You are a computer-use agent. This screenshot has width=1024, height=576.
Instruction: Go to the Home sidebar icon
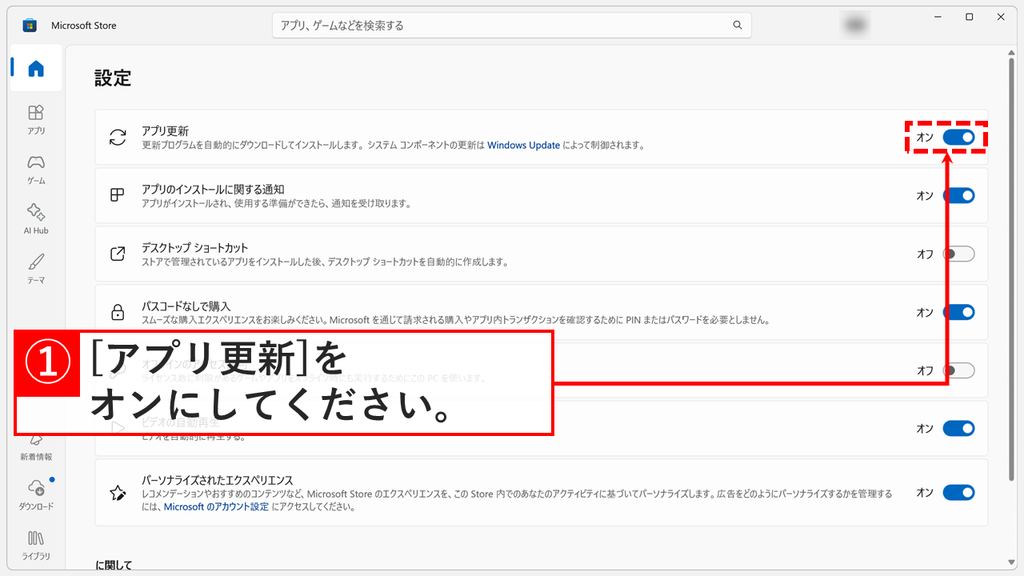(36, 68)
